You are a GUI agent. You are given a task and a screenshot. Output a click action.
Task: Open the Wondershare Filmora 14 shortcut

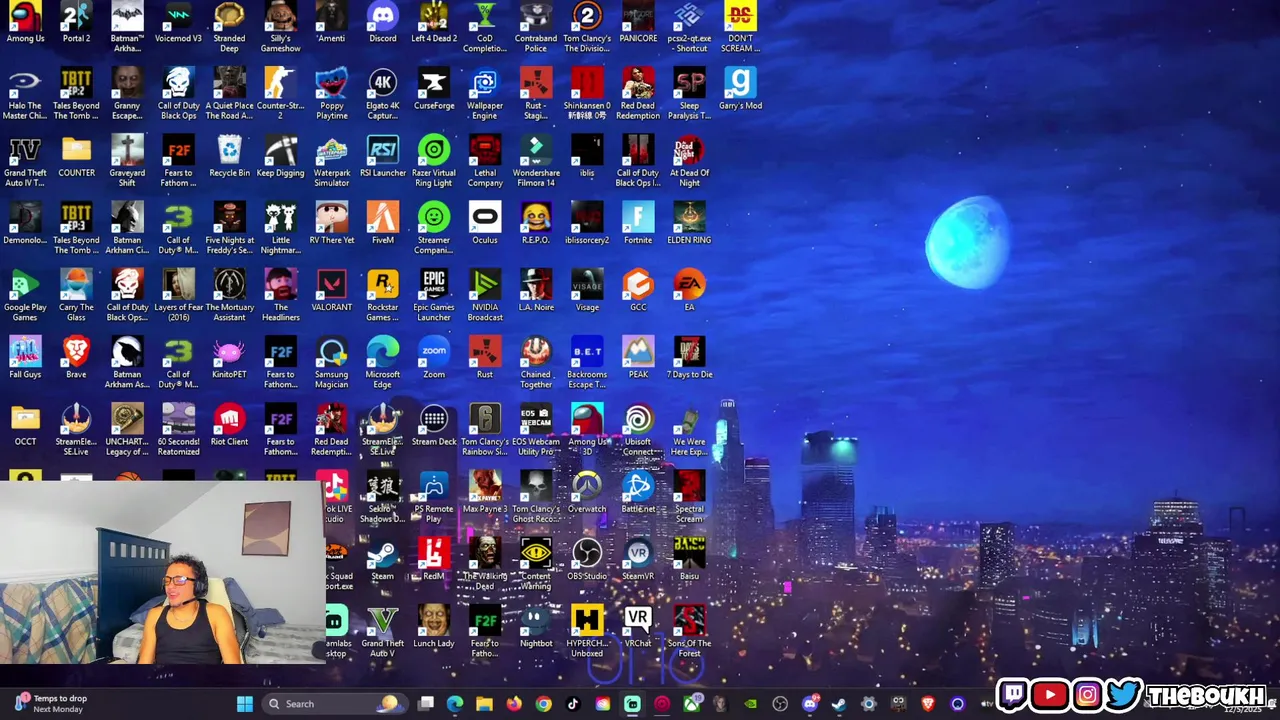pos(536,160)
